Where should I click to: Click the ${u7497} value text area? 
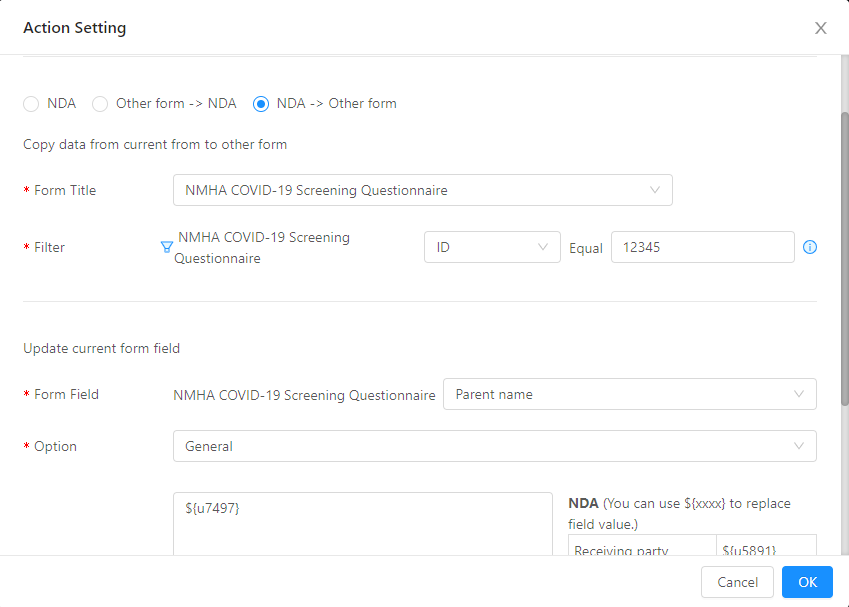363,524
